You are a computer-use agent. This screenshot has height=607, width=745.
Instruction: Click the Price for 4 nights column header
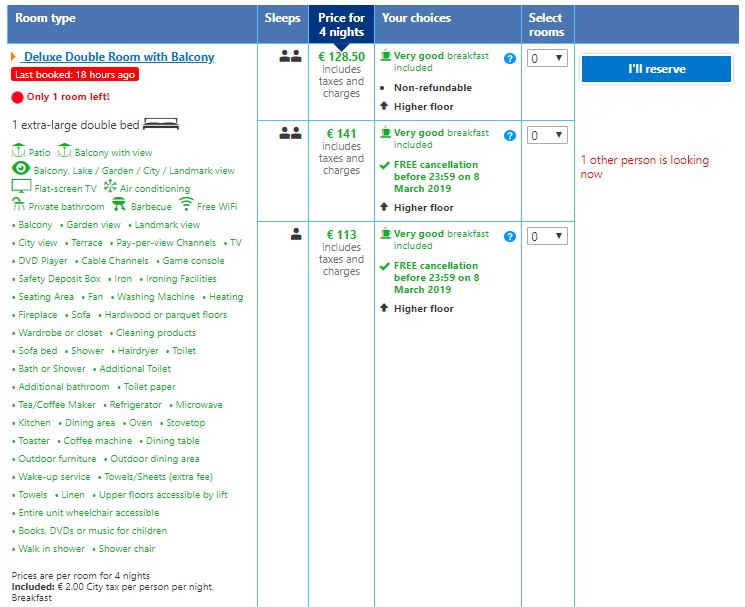(341, 24)
